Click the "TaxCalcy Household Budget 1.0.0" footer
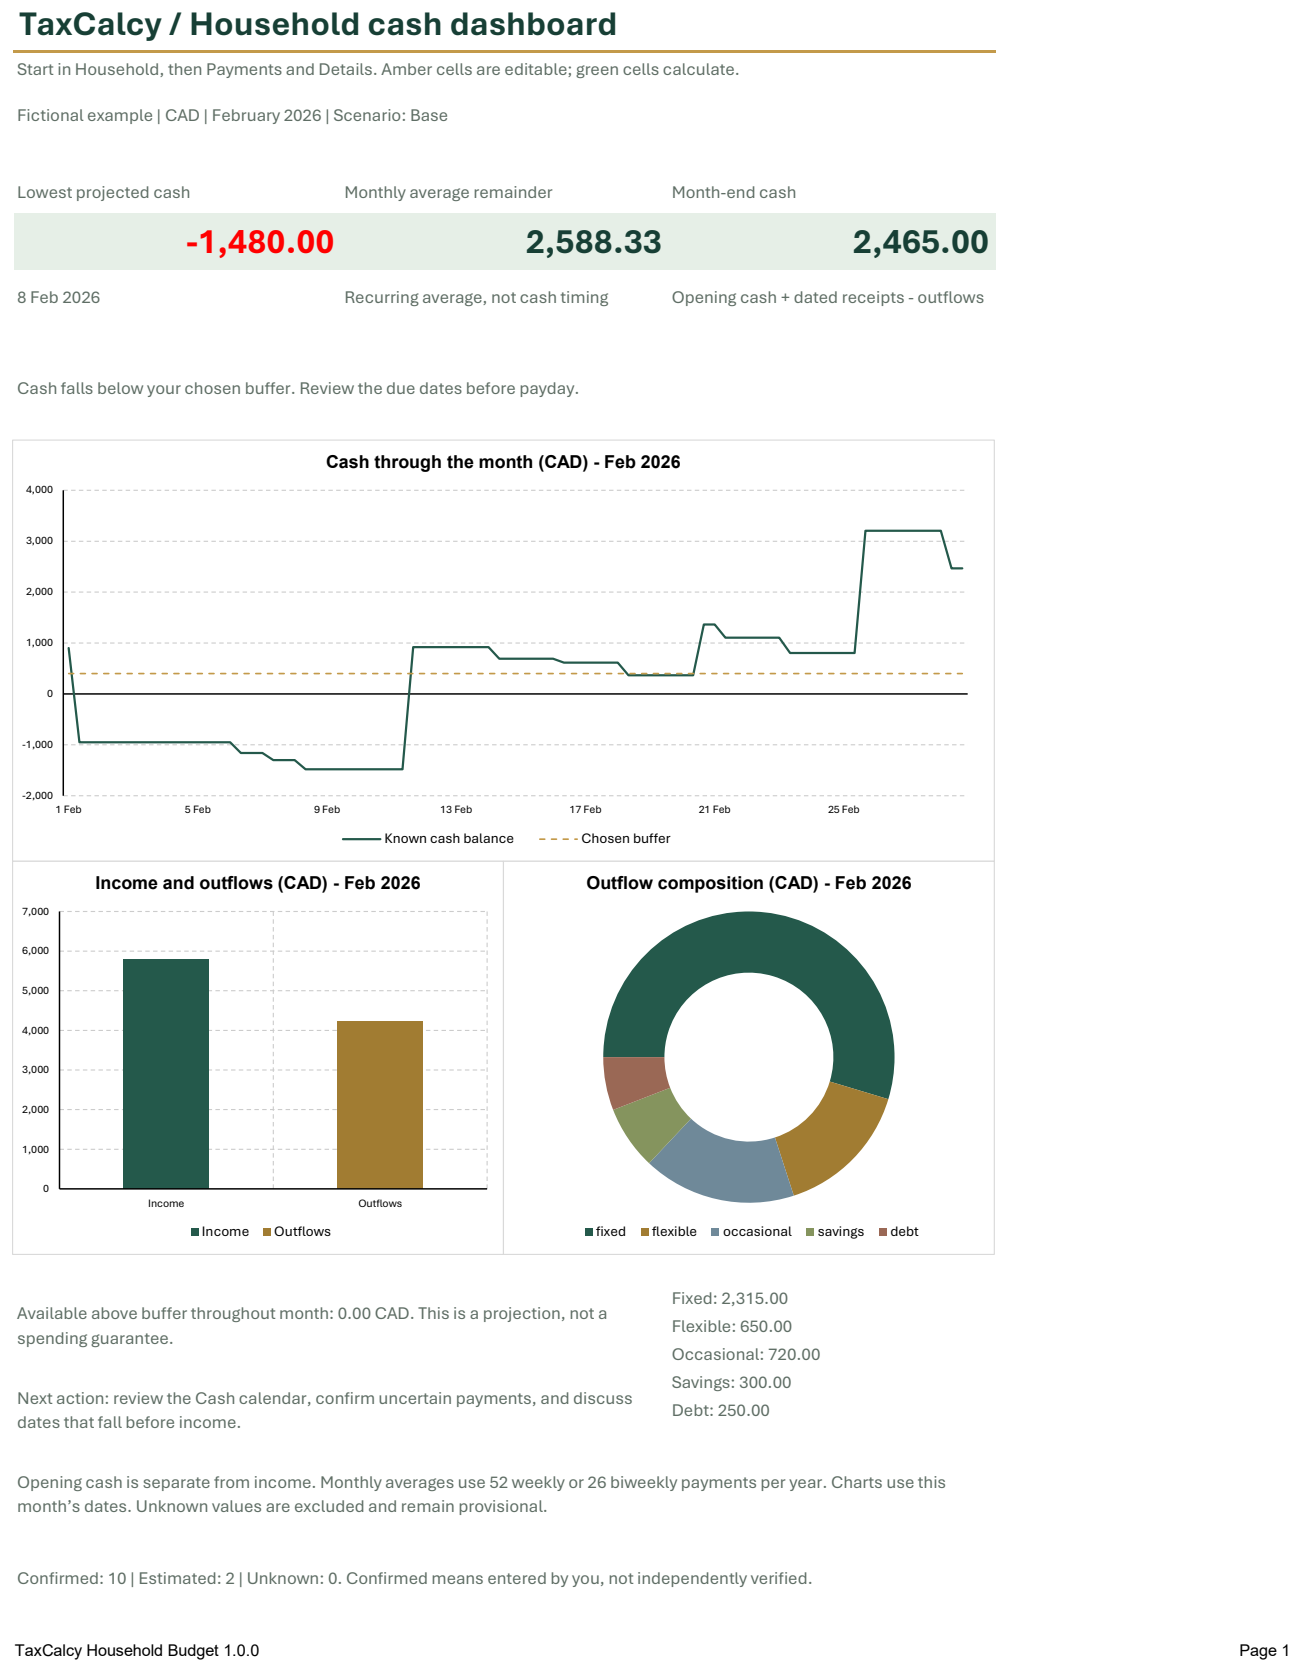The image size is (1300, 1672). pyautogui.click(x=137, y=1650)
